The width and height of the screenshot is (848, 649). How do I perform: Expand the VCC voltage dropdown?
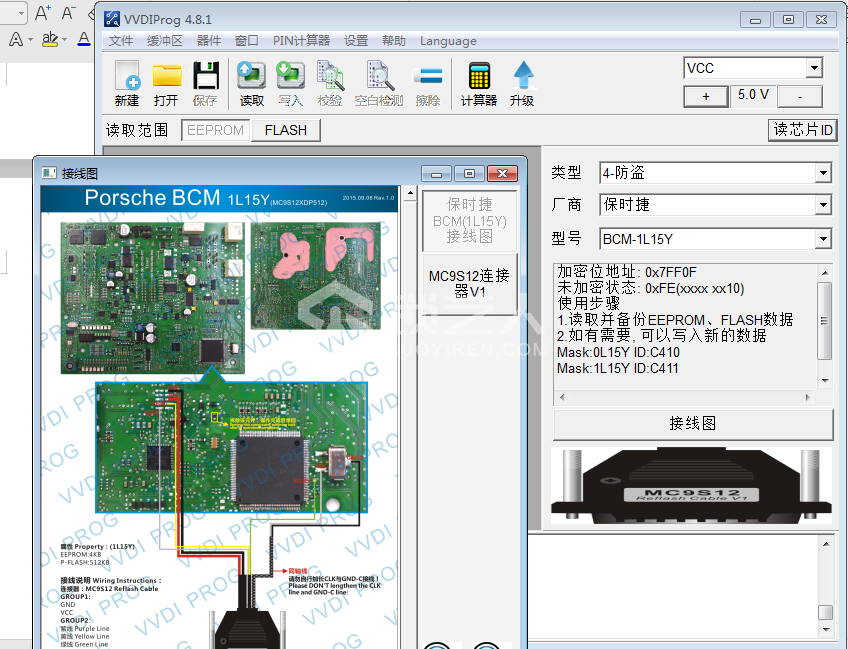click(814, 68)
